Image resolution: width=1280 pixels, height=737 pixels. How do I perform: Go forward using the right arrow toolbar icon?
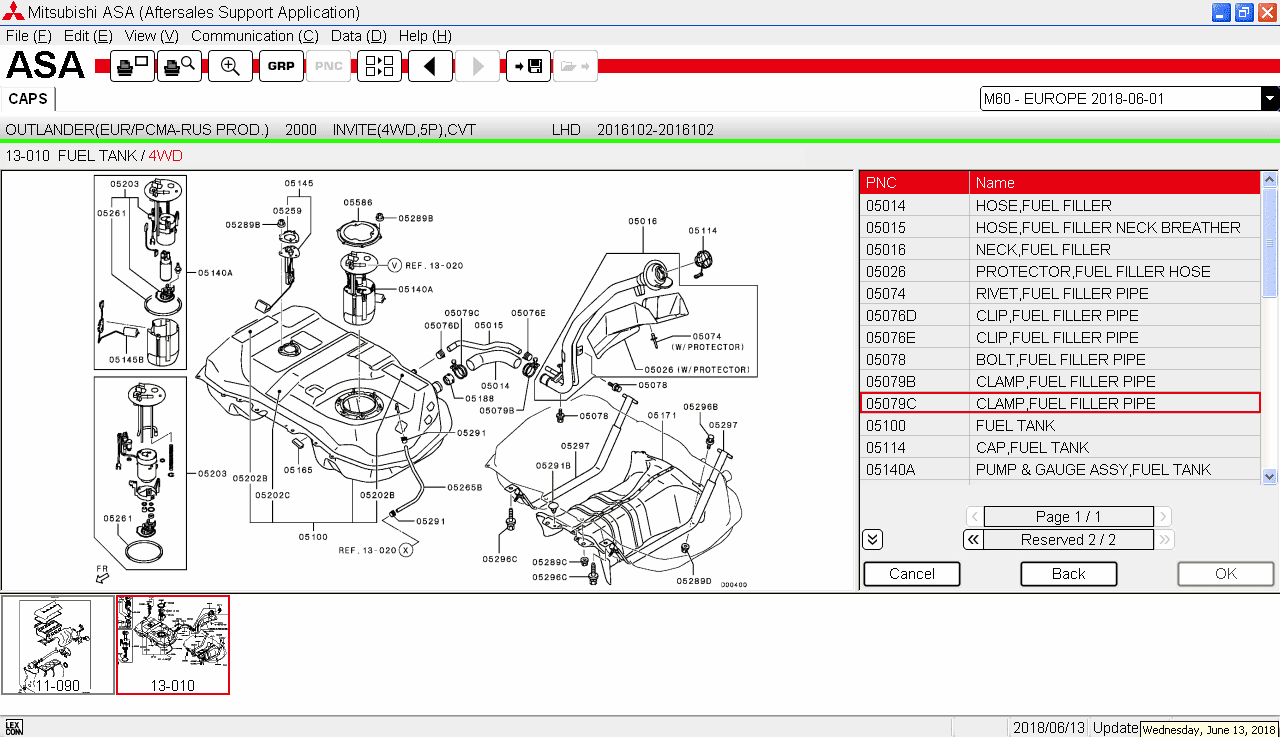point(478,66)
